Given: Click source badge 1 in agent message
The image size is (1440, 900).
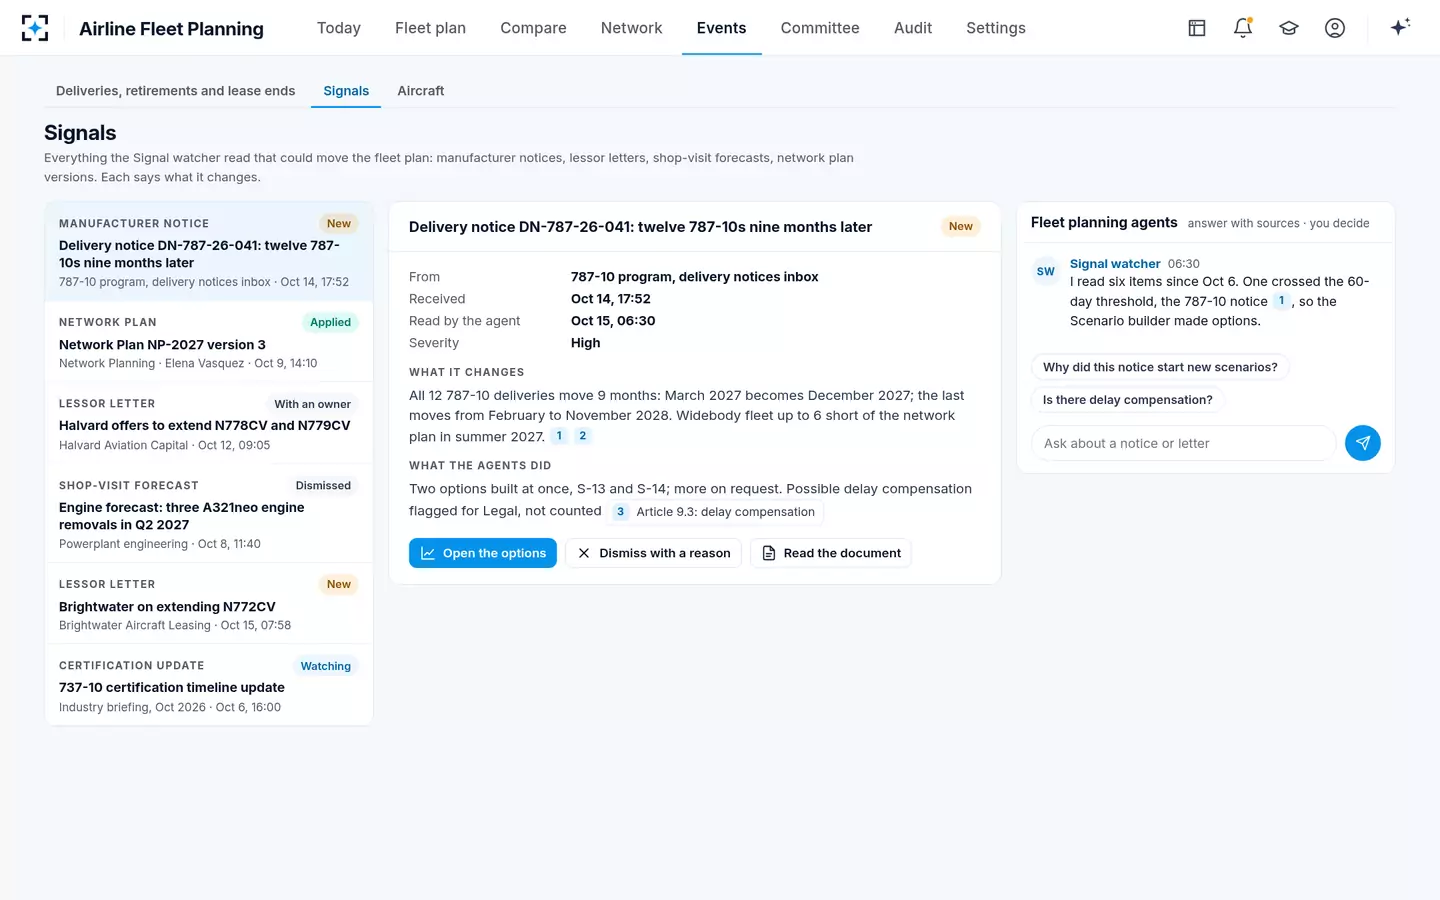Looking at the screenshot, I should coord(1281,301).
